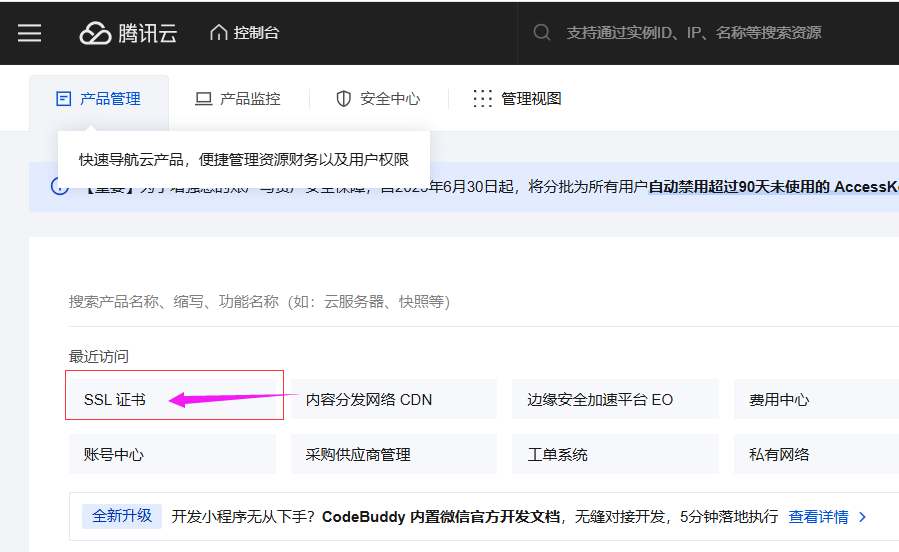Click the Tencent Cloud logo

tap(128, 33)
